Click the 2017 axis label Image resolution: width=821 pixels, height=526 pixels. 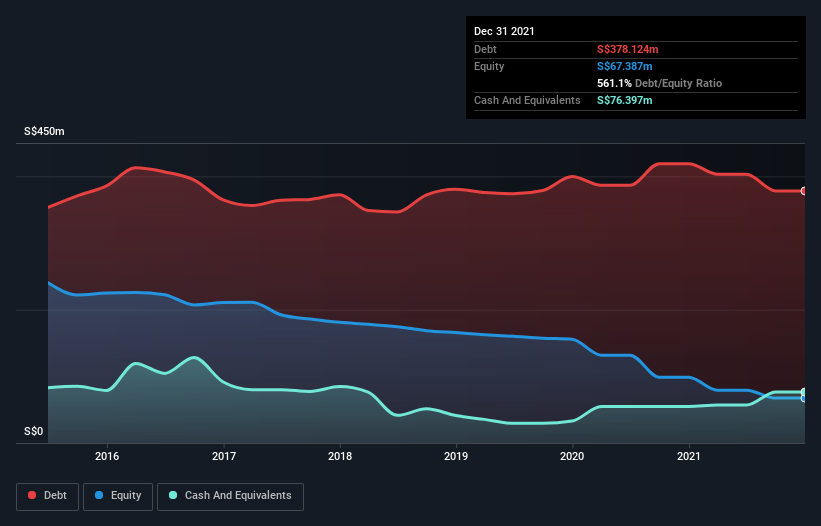[x=224, y=456]
